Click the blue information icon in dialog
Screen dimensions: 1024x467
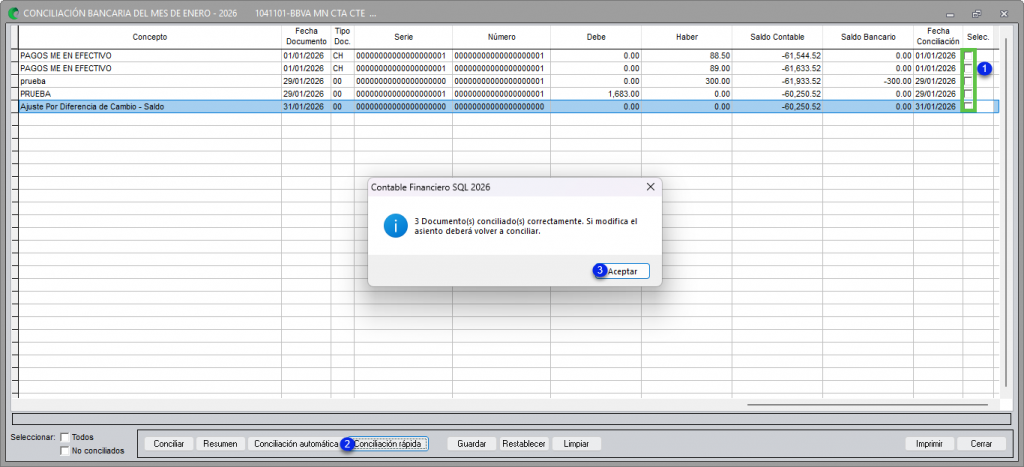[395, 226]
